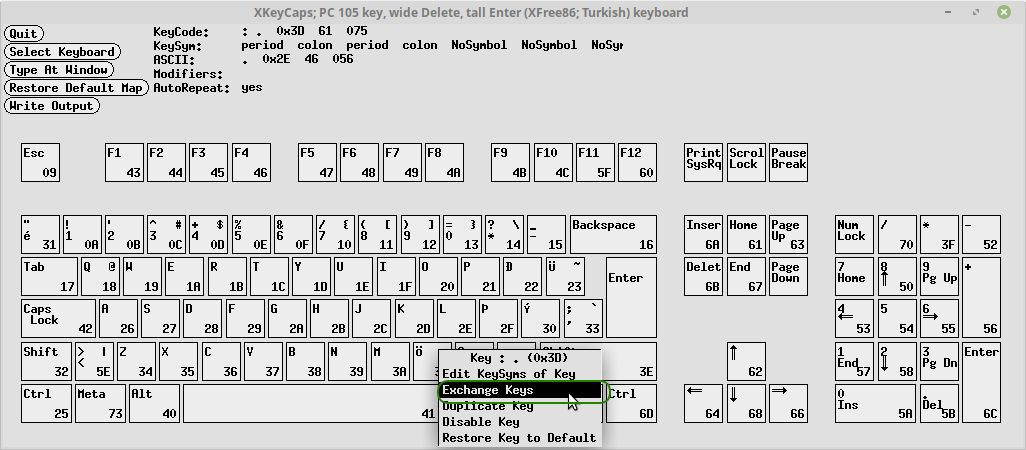Click the keypad Enter key

pyautogui.click(x=982, y=383)
